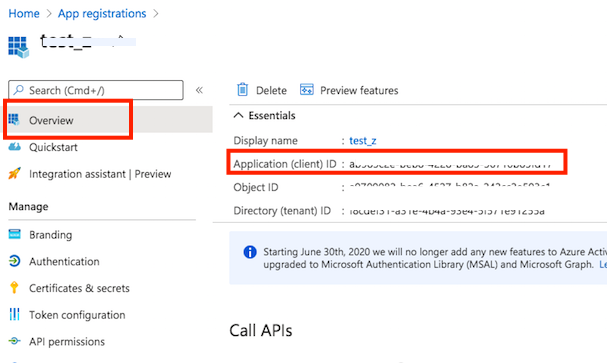Click the Object ID value
607x363 pixels.
[x=449, y=186]
